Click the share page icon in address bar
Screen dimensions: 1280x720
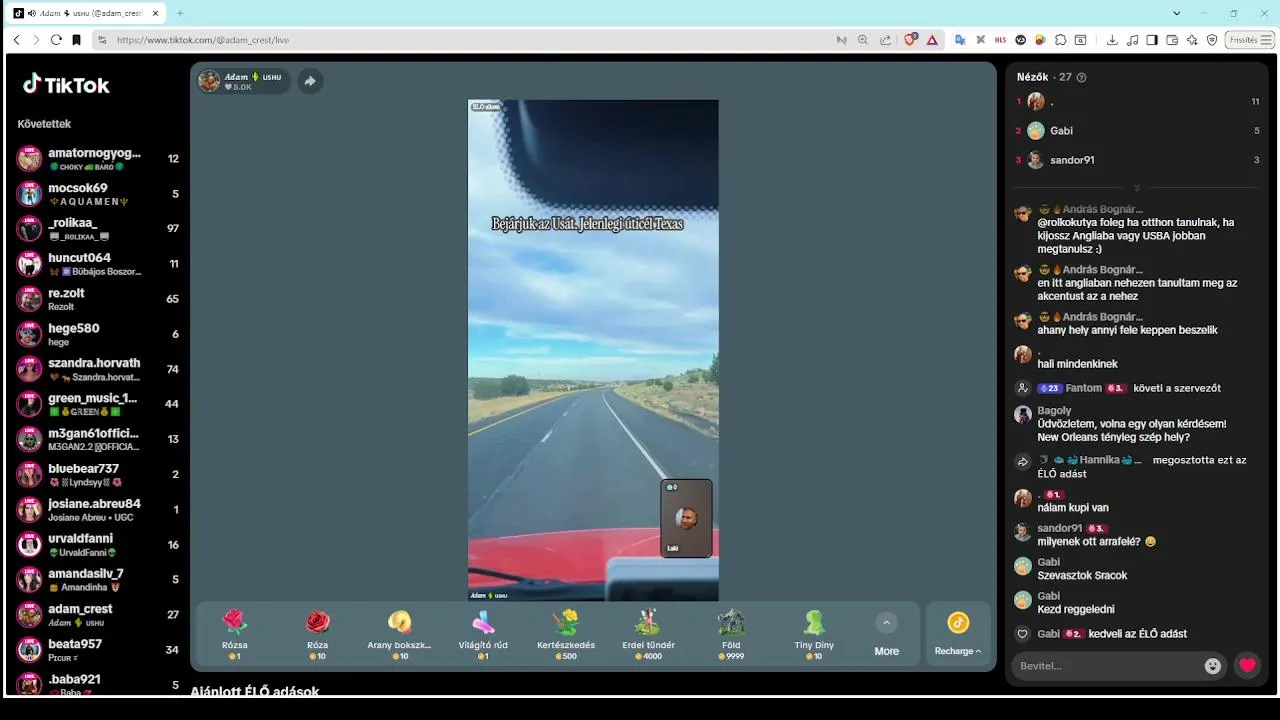click(885, 40)
